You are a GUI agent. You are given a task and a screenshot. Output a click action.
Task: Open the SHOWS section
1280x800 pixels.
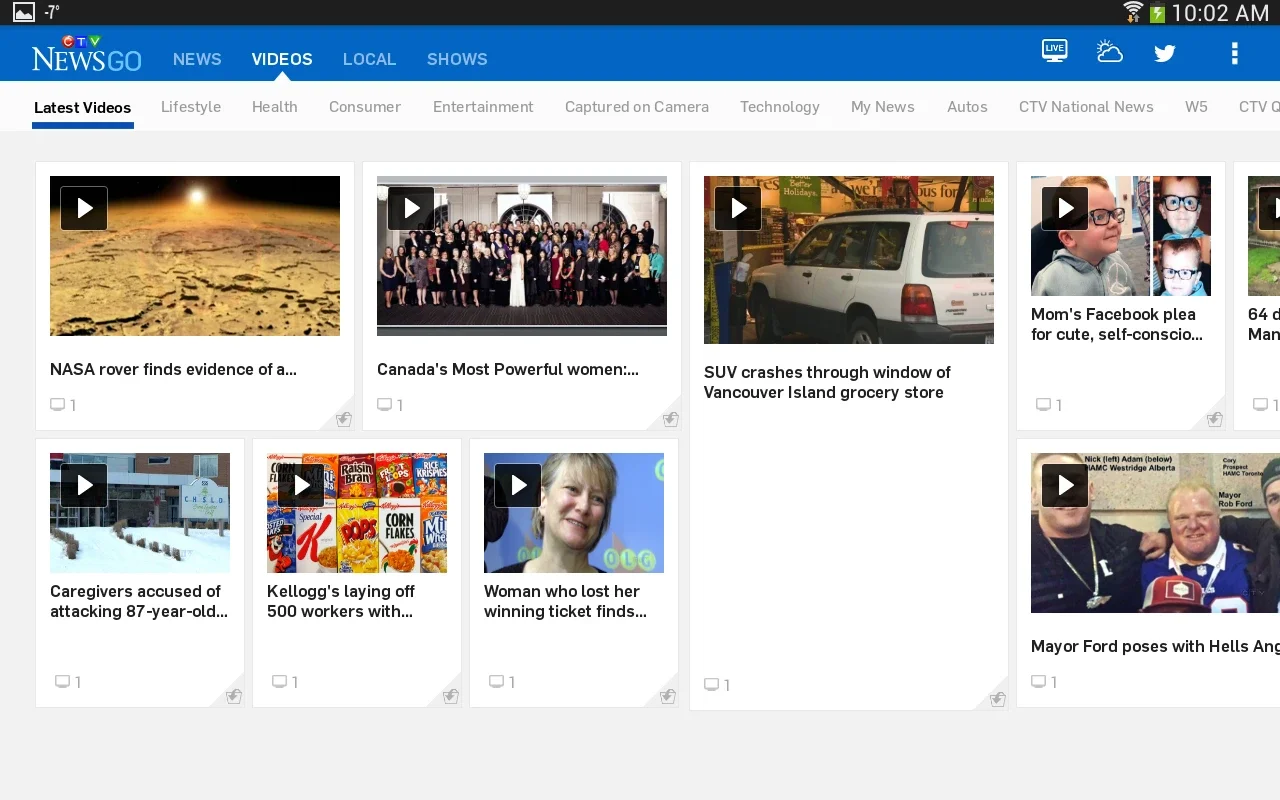[x=457, y=59]
